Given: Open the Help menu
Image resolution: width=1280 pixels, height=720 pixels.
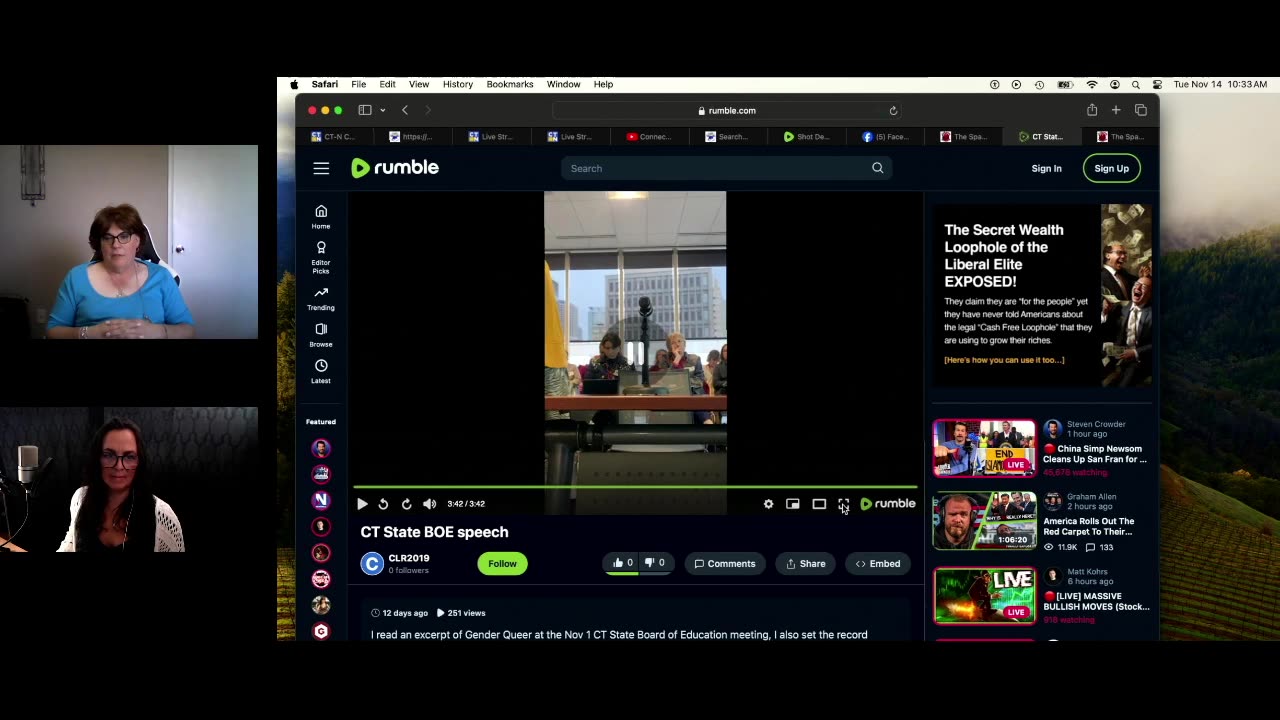Looking at the screenshot, I should coord(603,84).
